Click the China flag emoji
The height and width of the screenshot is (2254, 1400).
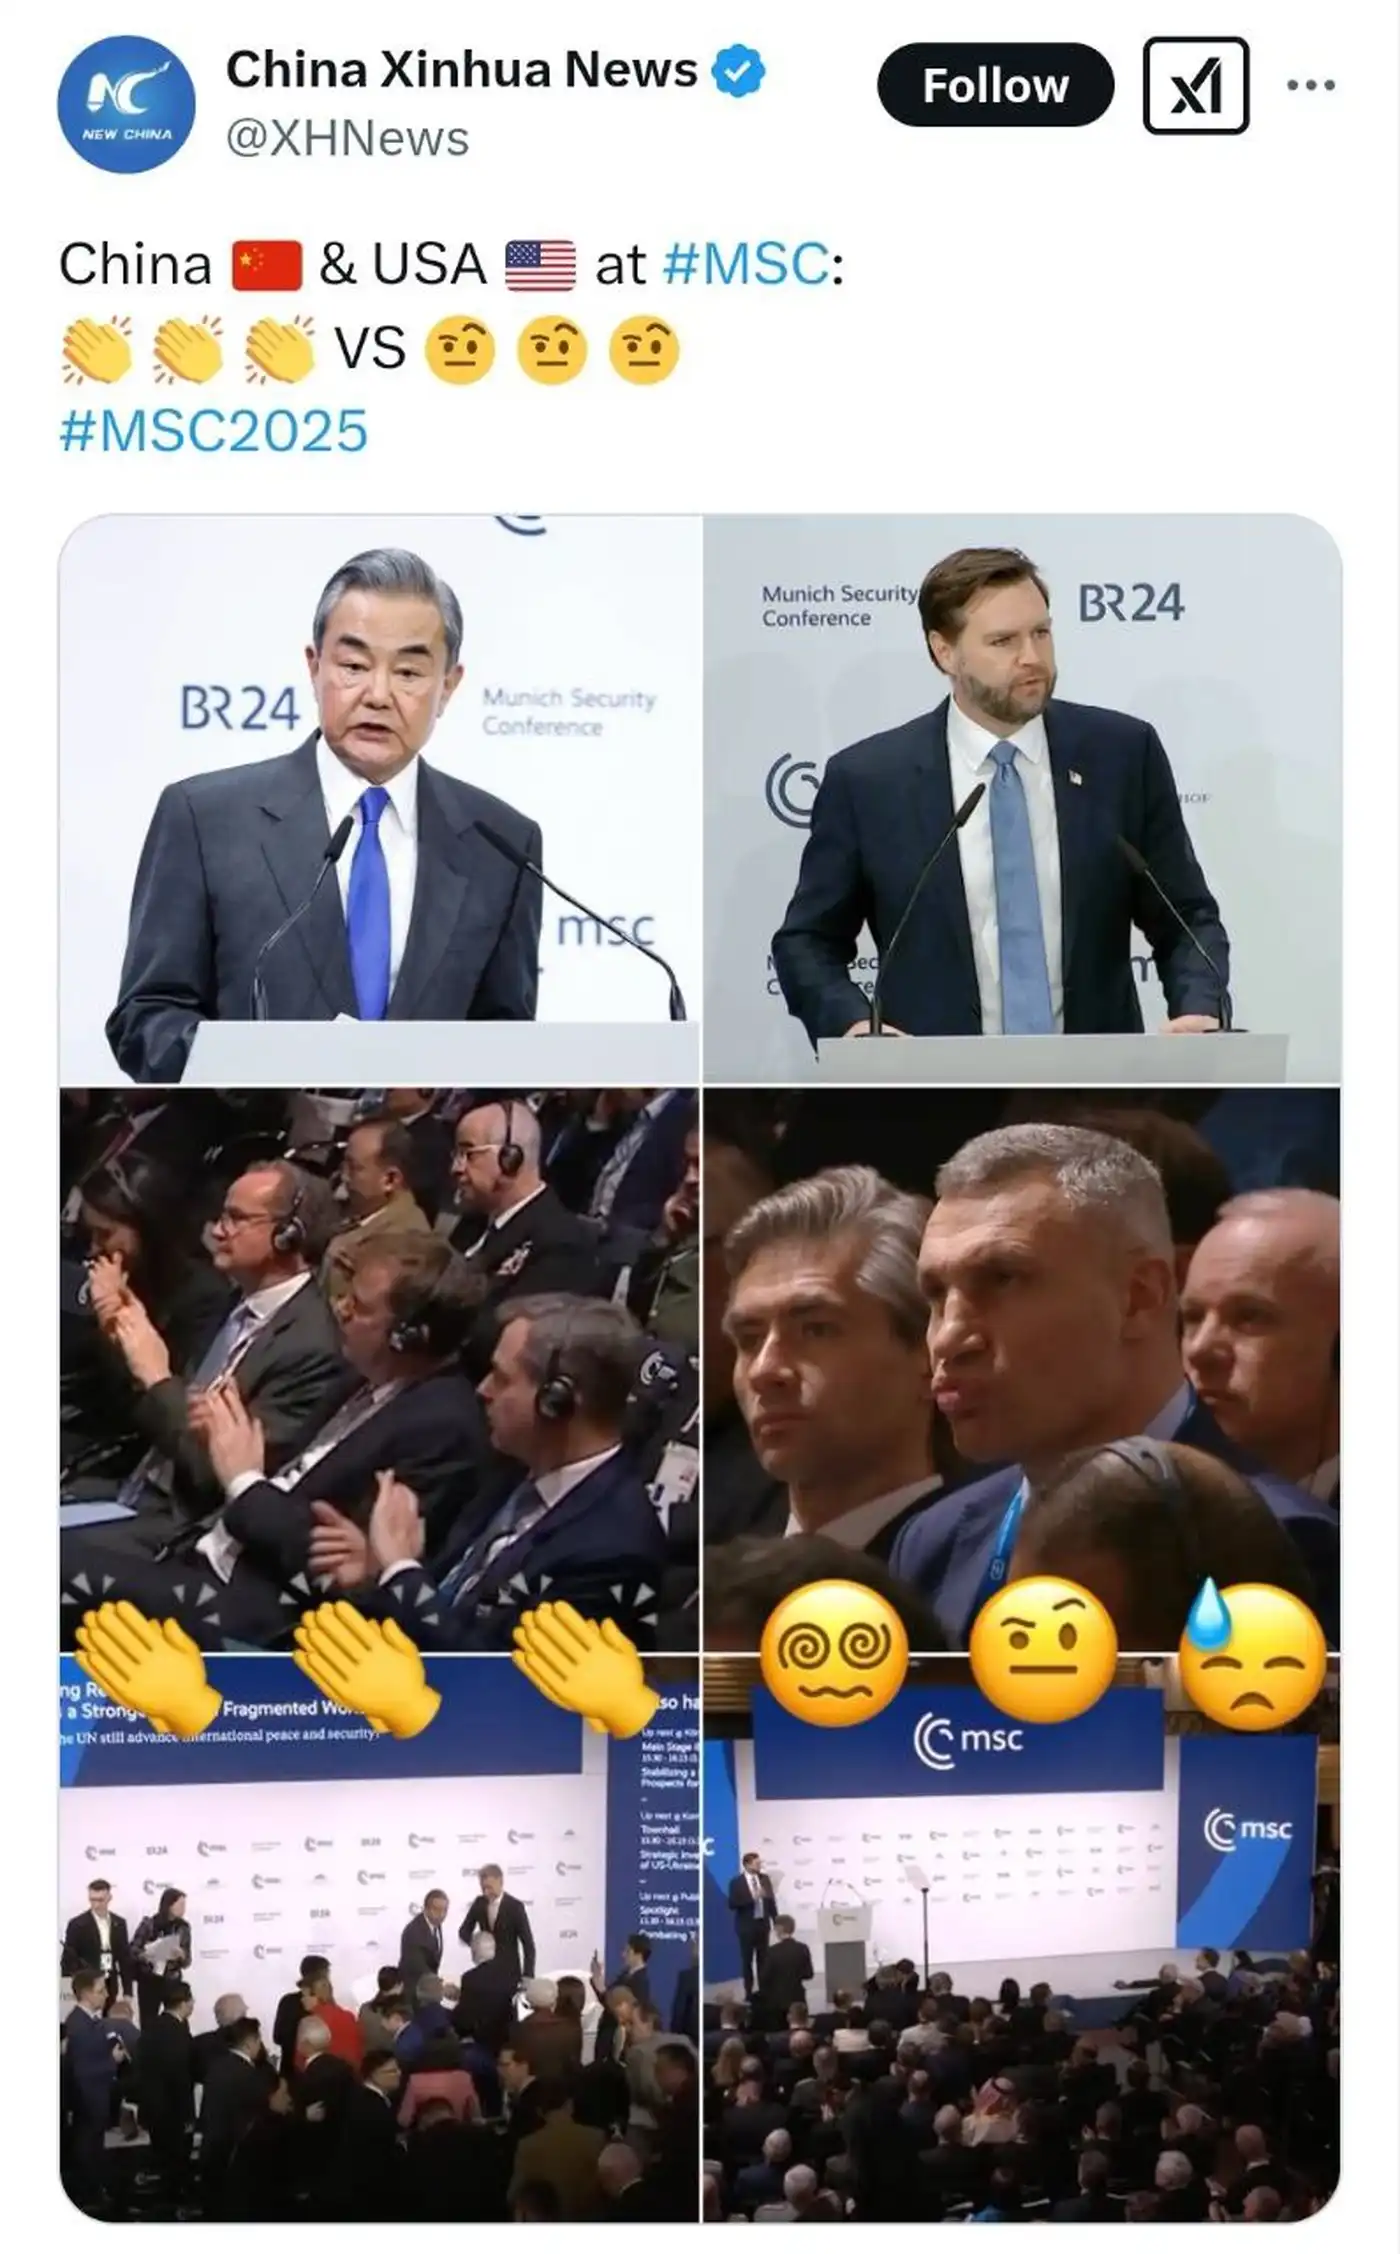click(267, 266)
